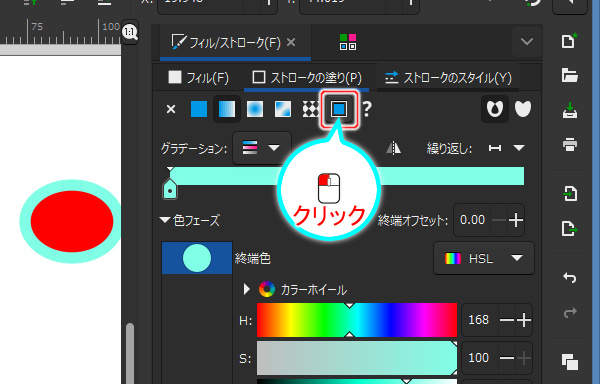
Task: Click the Print icon
Action: pos(569,145)
